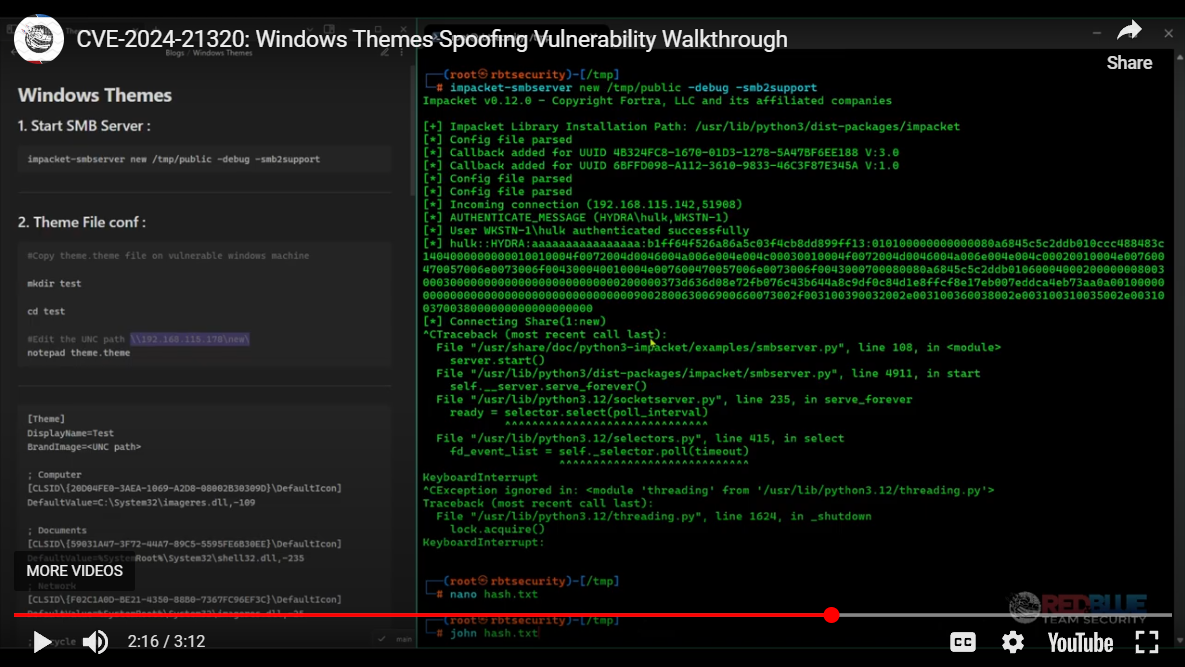Click the 'nano hash.txt' command
Viewport: 1185px width, 667px height.
493,594
